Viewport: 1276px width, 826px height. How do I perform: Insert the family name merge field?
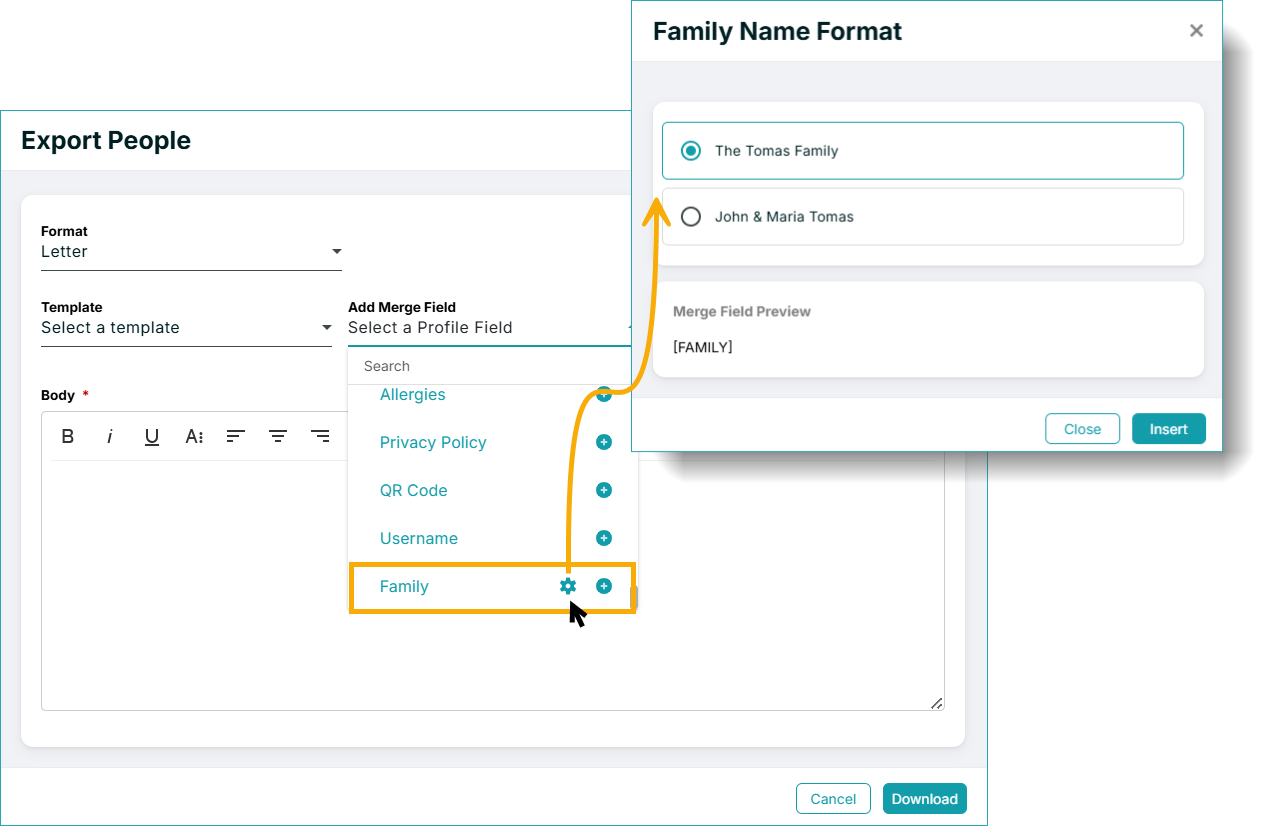[x=1169, y=429]
